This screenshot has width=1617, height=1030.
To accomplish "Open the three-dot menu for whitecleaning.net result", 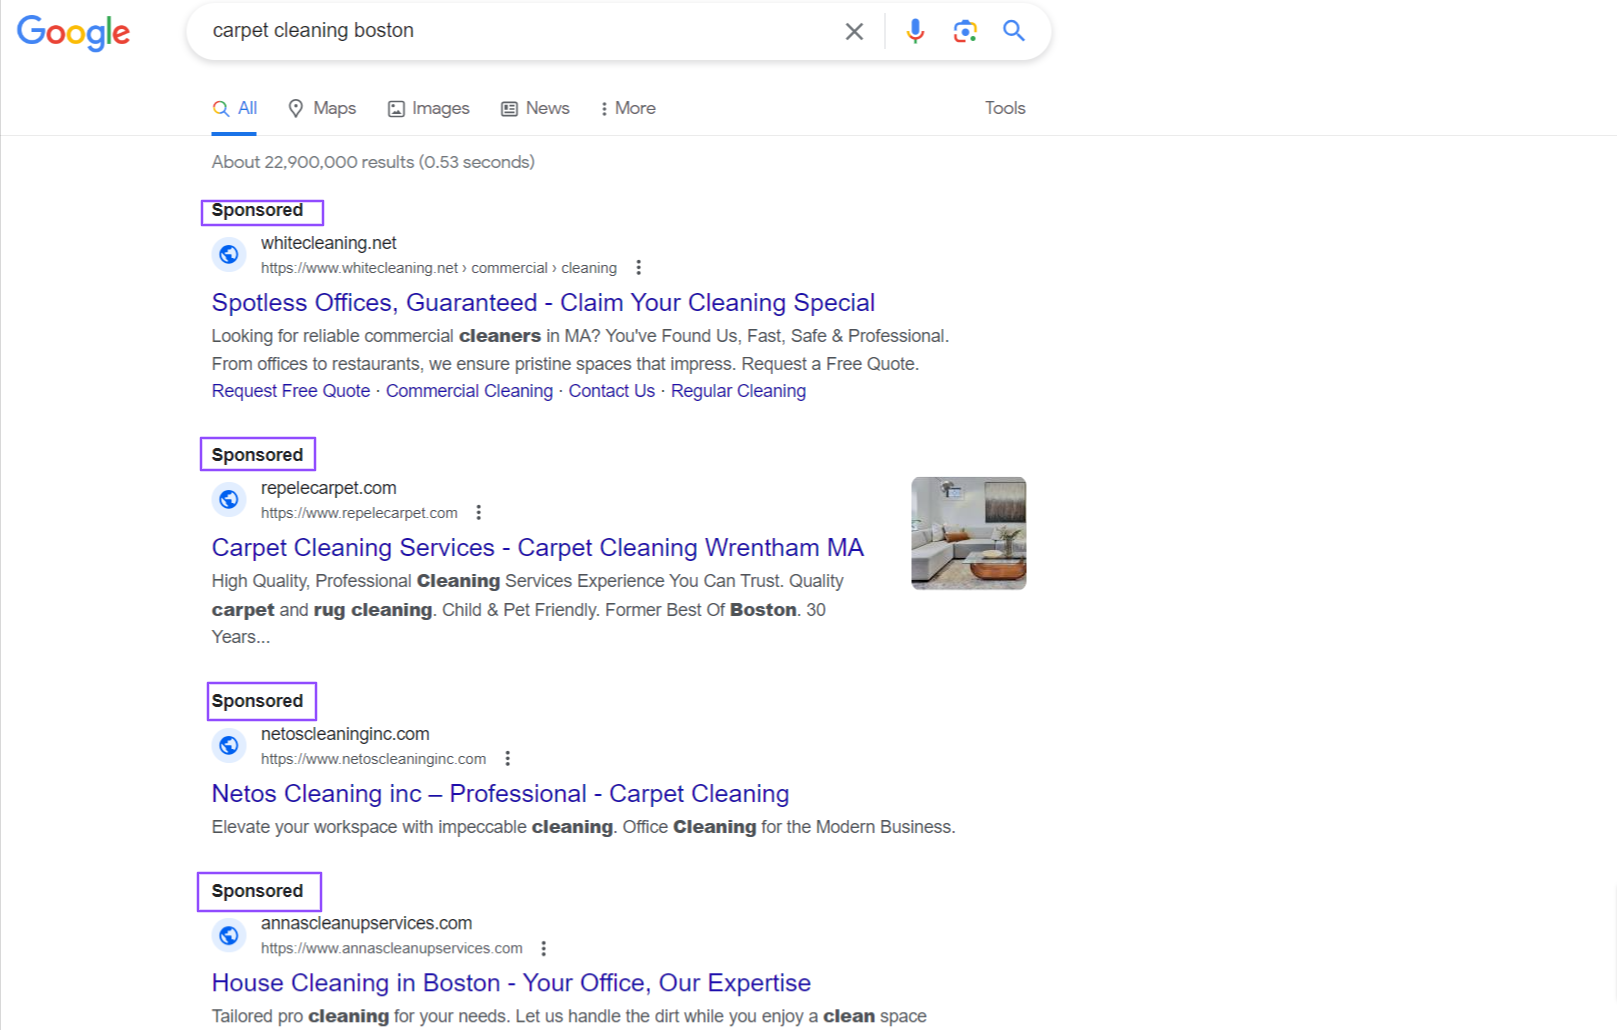I will (639, 267).
